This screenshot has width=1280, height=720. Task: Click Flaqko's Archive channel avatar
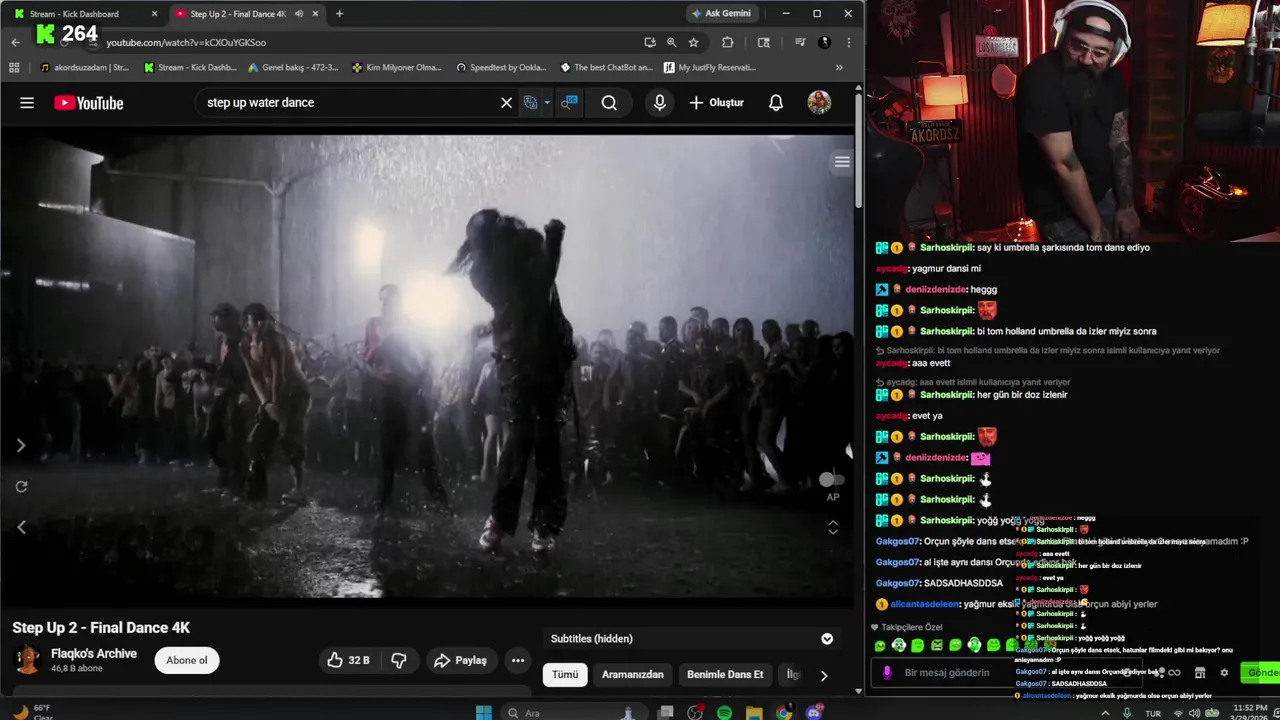pyautogui.click(x=27, y=660)
